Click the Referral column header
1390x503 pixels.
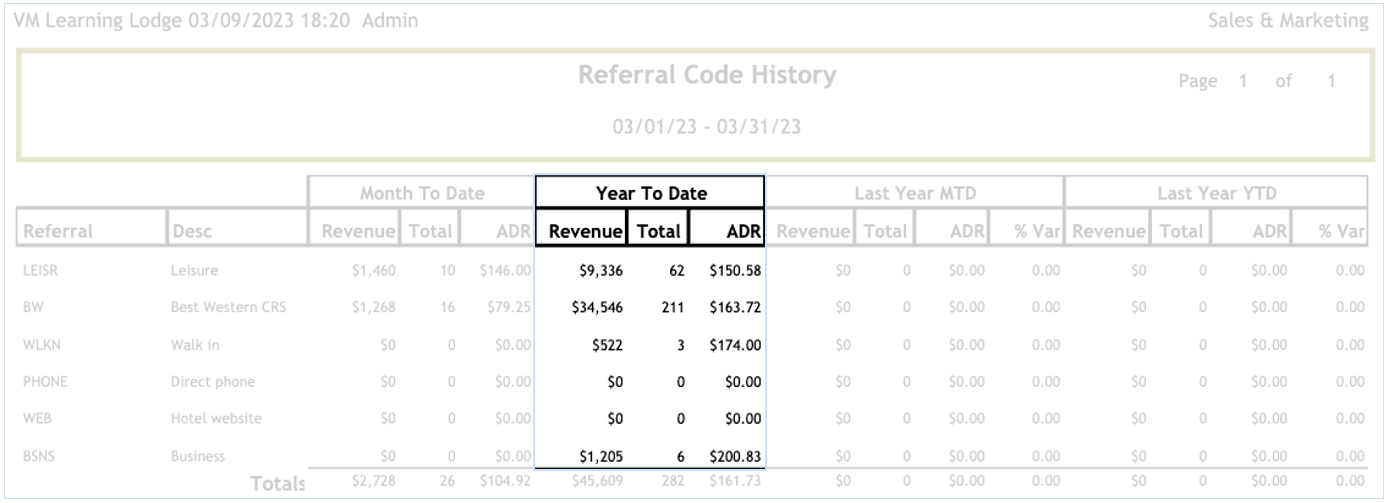[58, 232]
